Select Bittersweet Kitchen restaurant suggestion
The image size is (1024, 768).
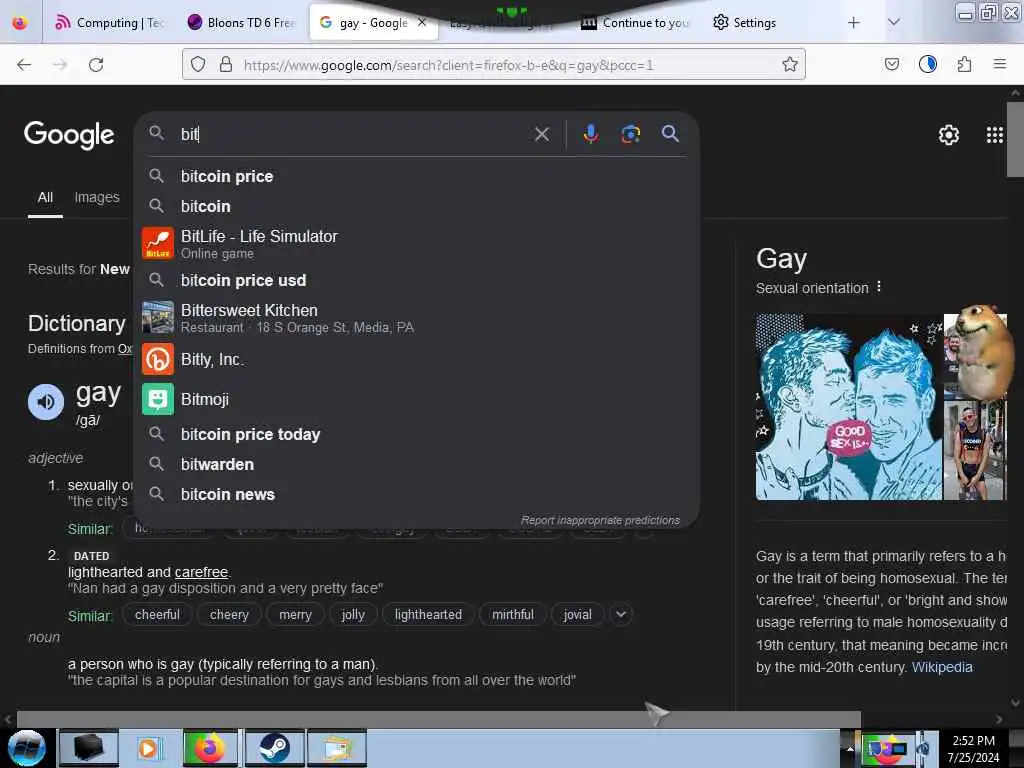pos(416,317)
